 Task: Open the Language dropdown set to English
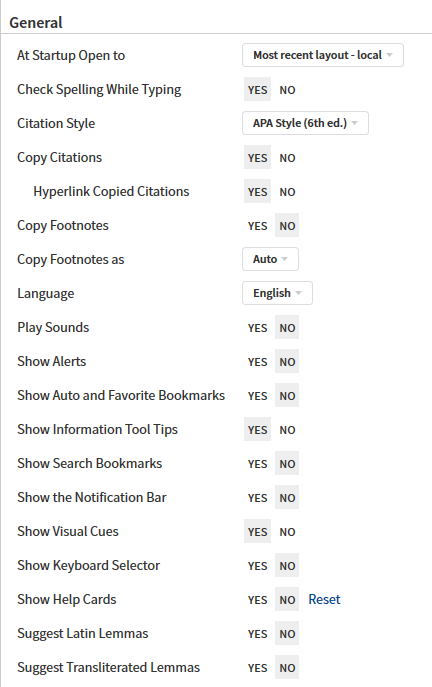coord(277,293)
